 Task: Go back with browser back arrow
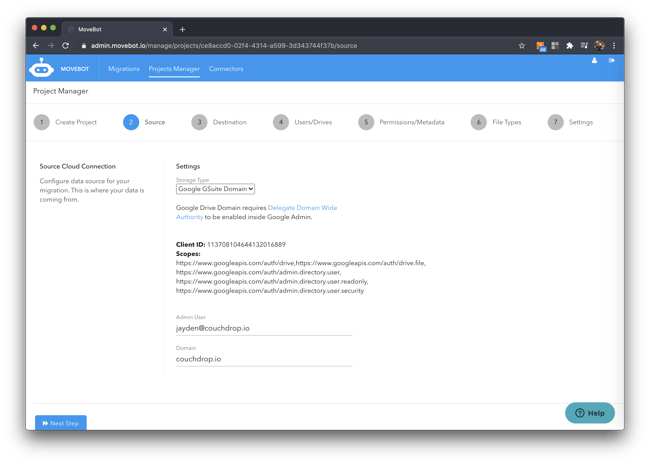point(36,45)
